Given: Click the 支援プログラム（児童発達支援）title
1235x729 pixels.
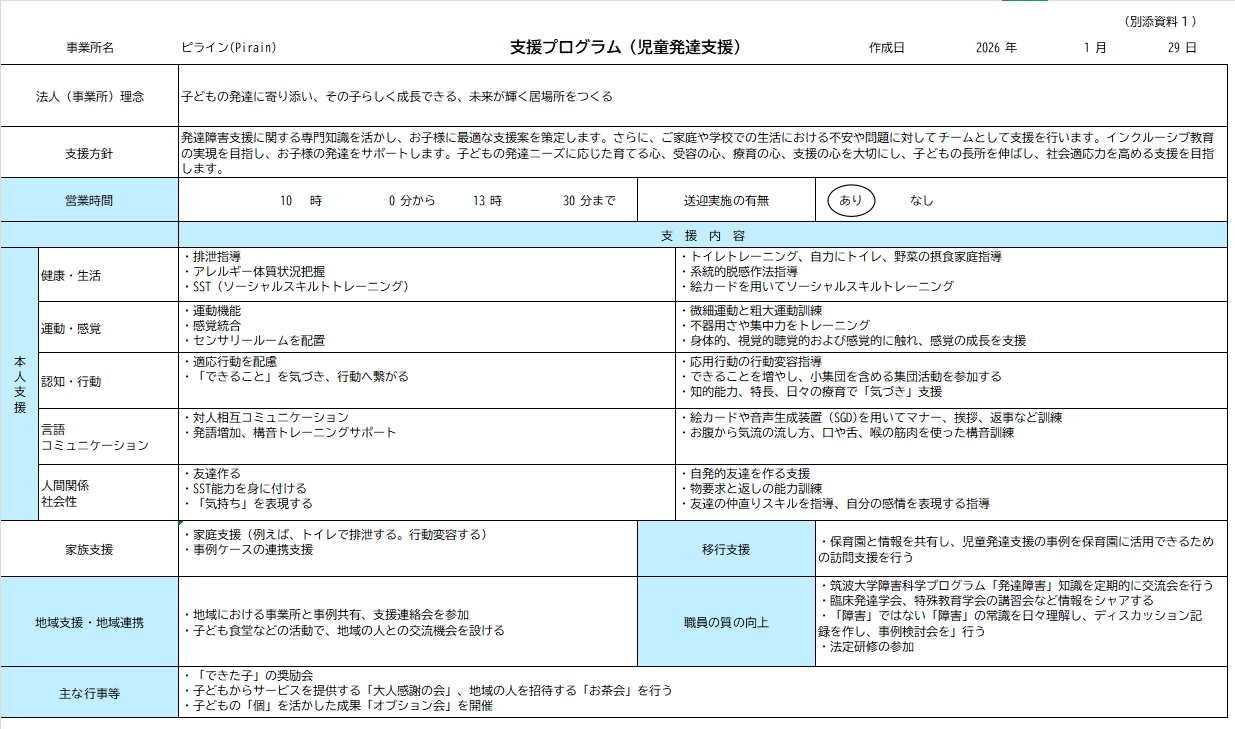Looking at the screenshot, I should pyautogui.click(x=626, y=47).
